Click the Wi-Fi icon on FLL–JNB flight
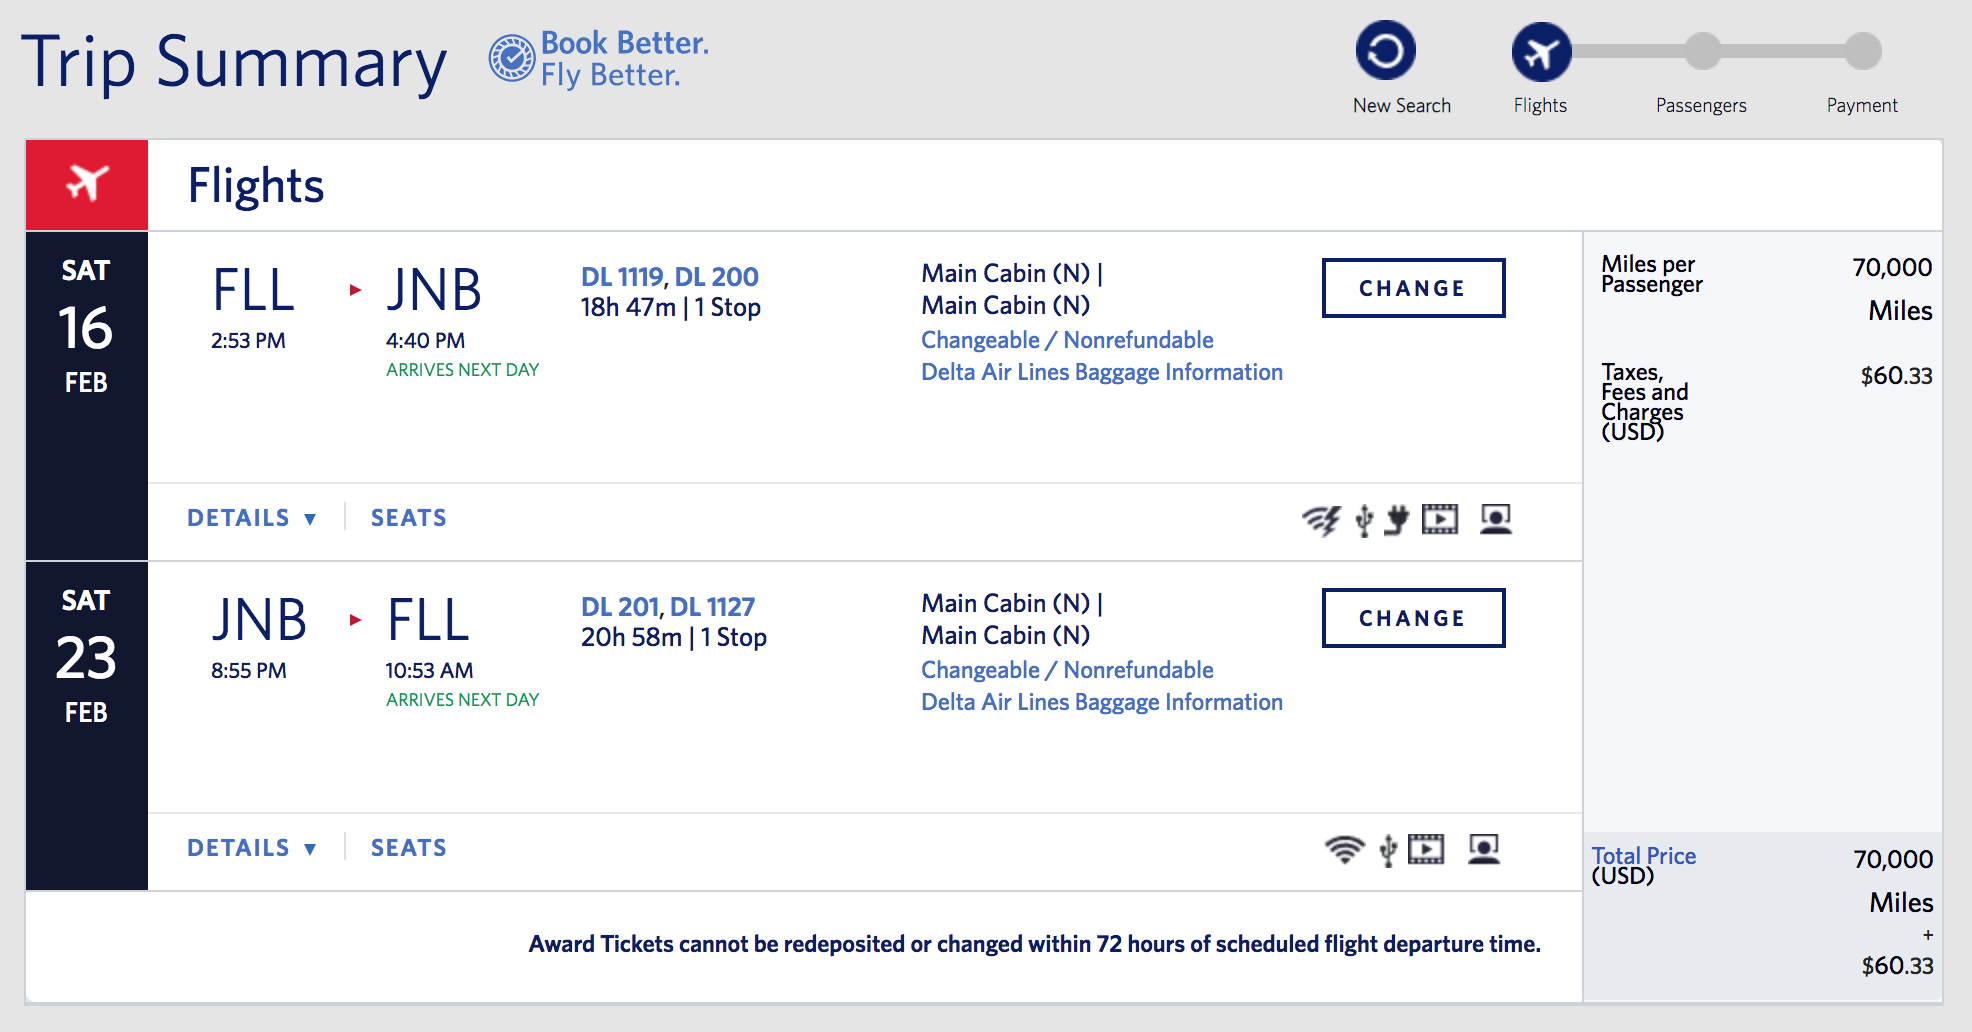 coord(1321,520)
